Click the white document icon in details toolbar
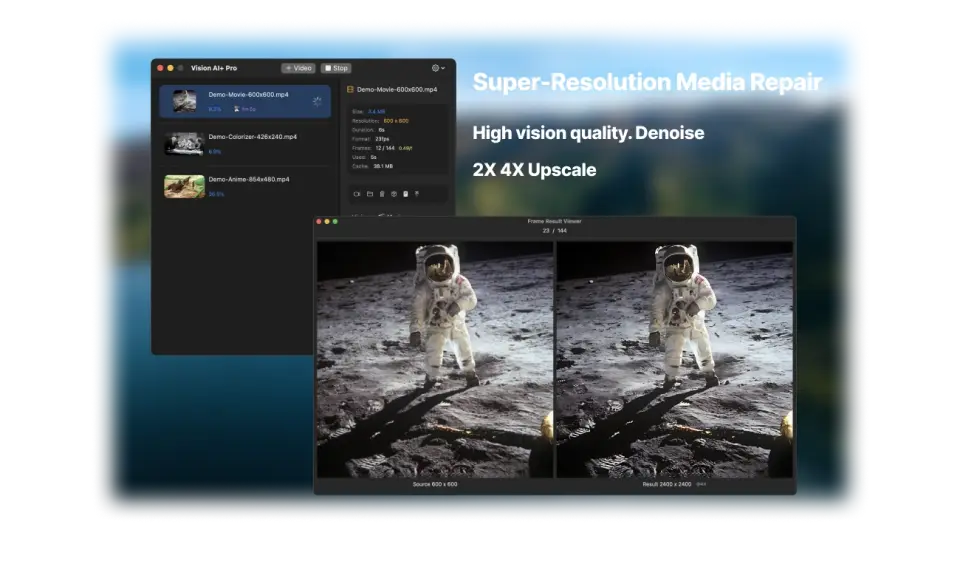 pyautogui.click(x=405, y=194)
